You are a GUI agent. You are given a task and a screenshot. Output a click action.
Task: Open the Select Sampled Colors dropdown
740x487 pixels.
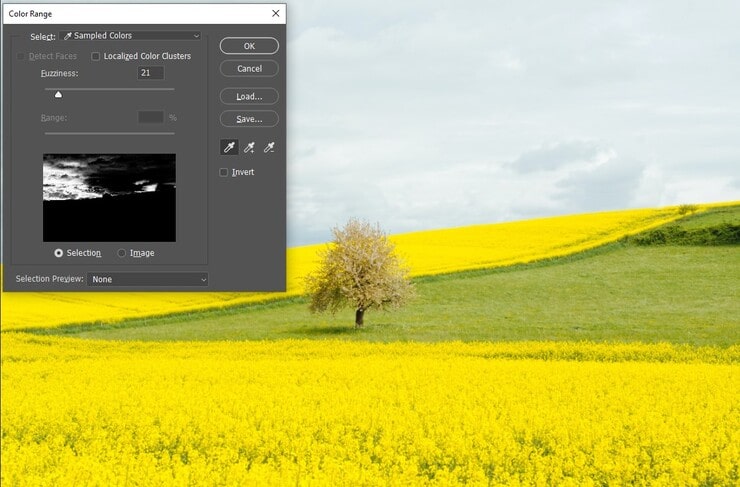[130, 36]
